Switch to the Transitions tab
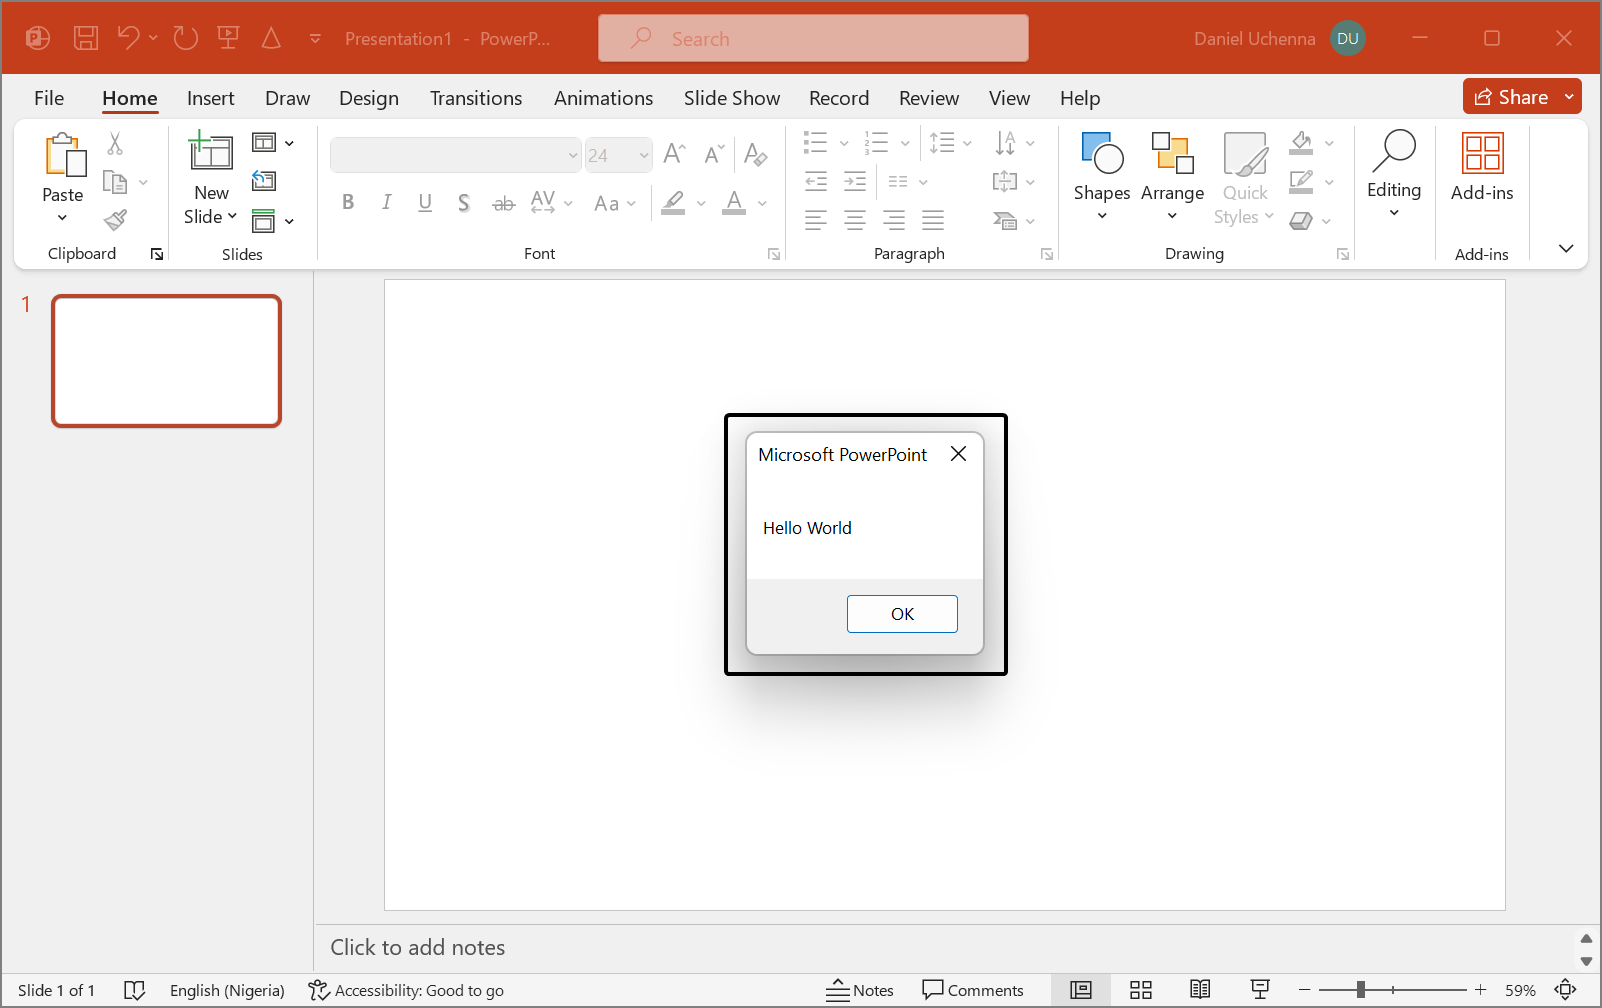 [x=476, y=98]
